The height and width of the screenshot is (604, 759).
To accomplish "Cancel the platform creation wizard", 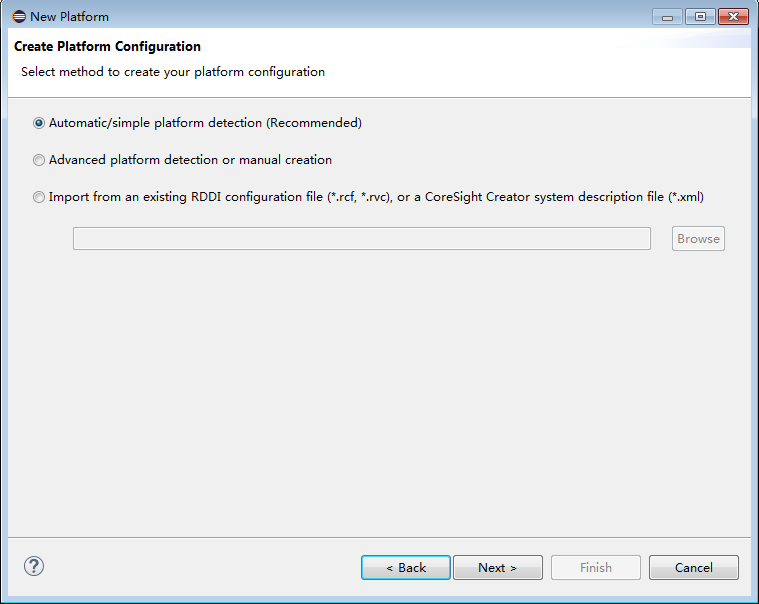I will pyautogui.click(x=693, y=567).
